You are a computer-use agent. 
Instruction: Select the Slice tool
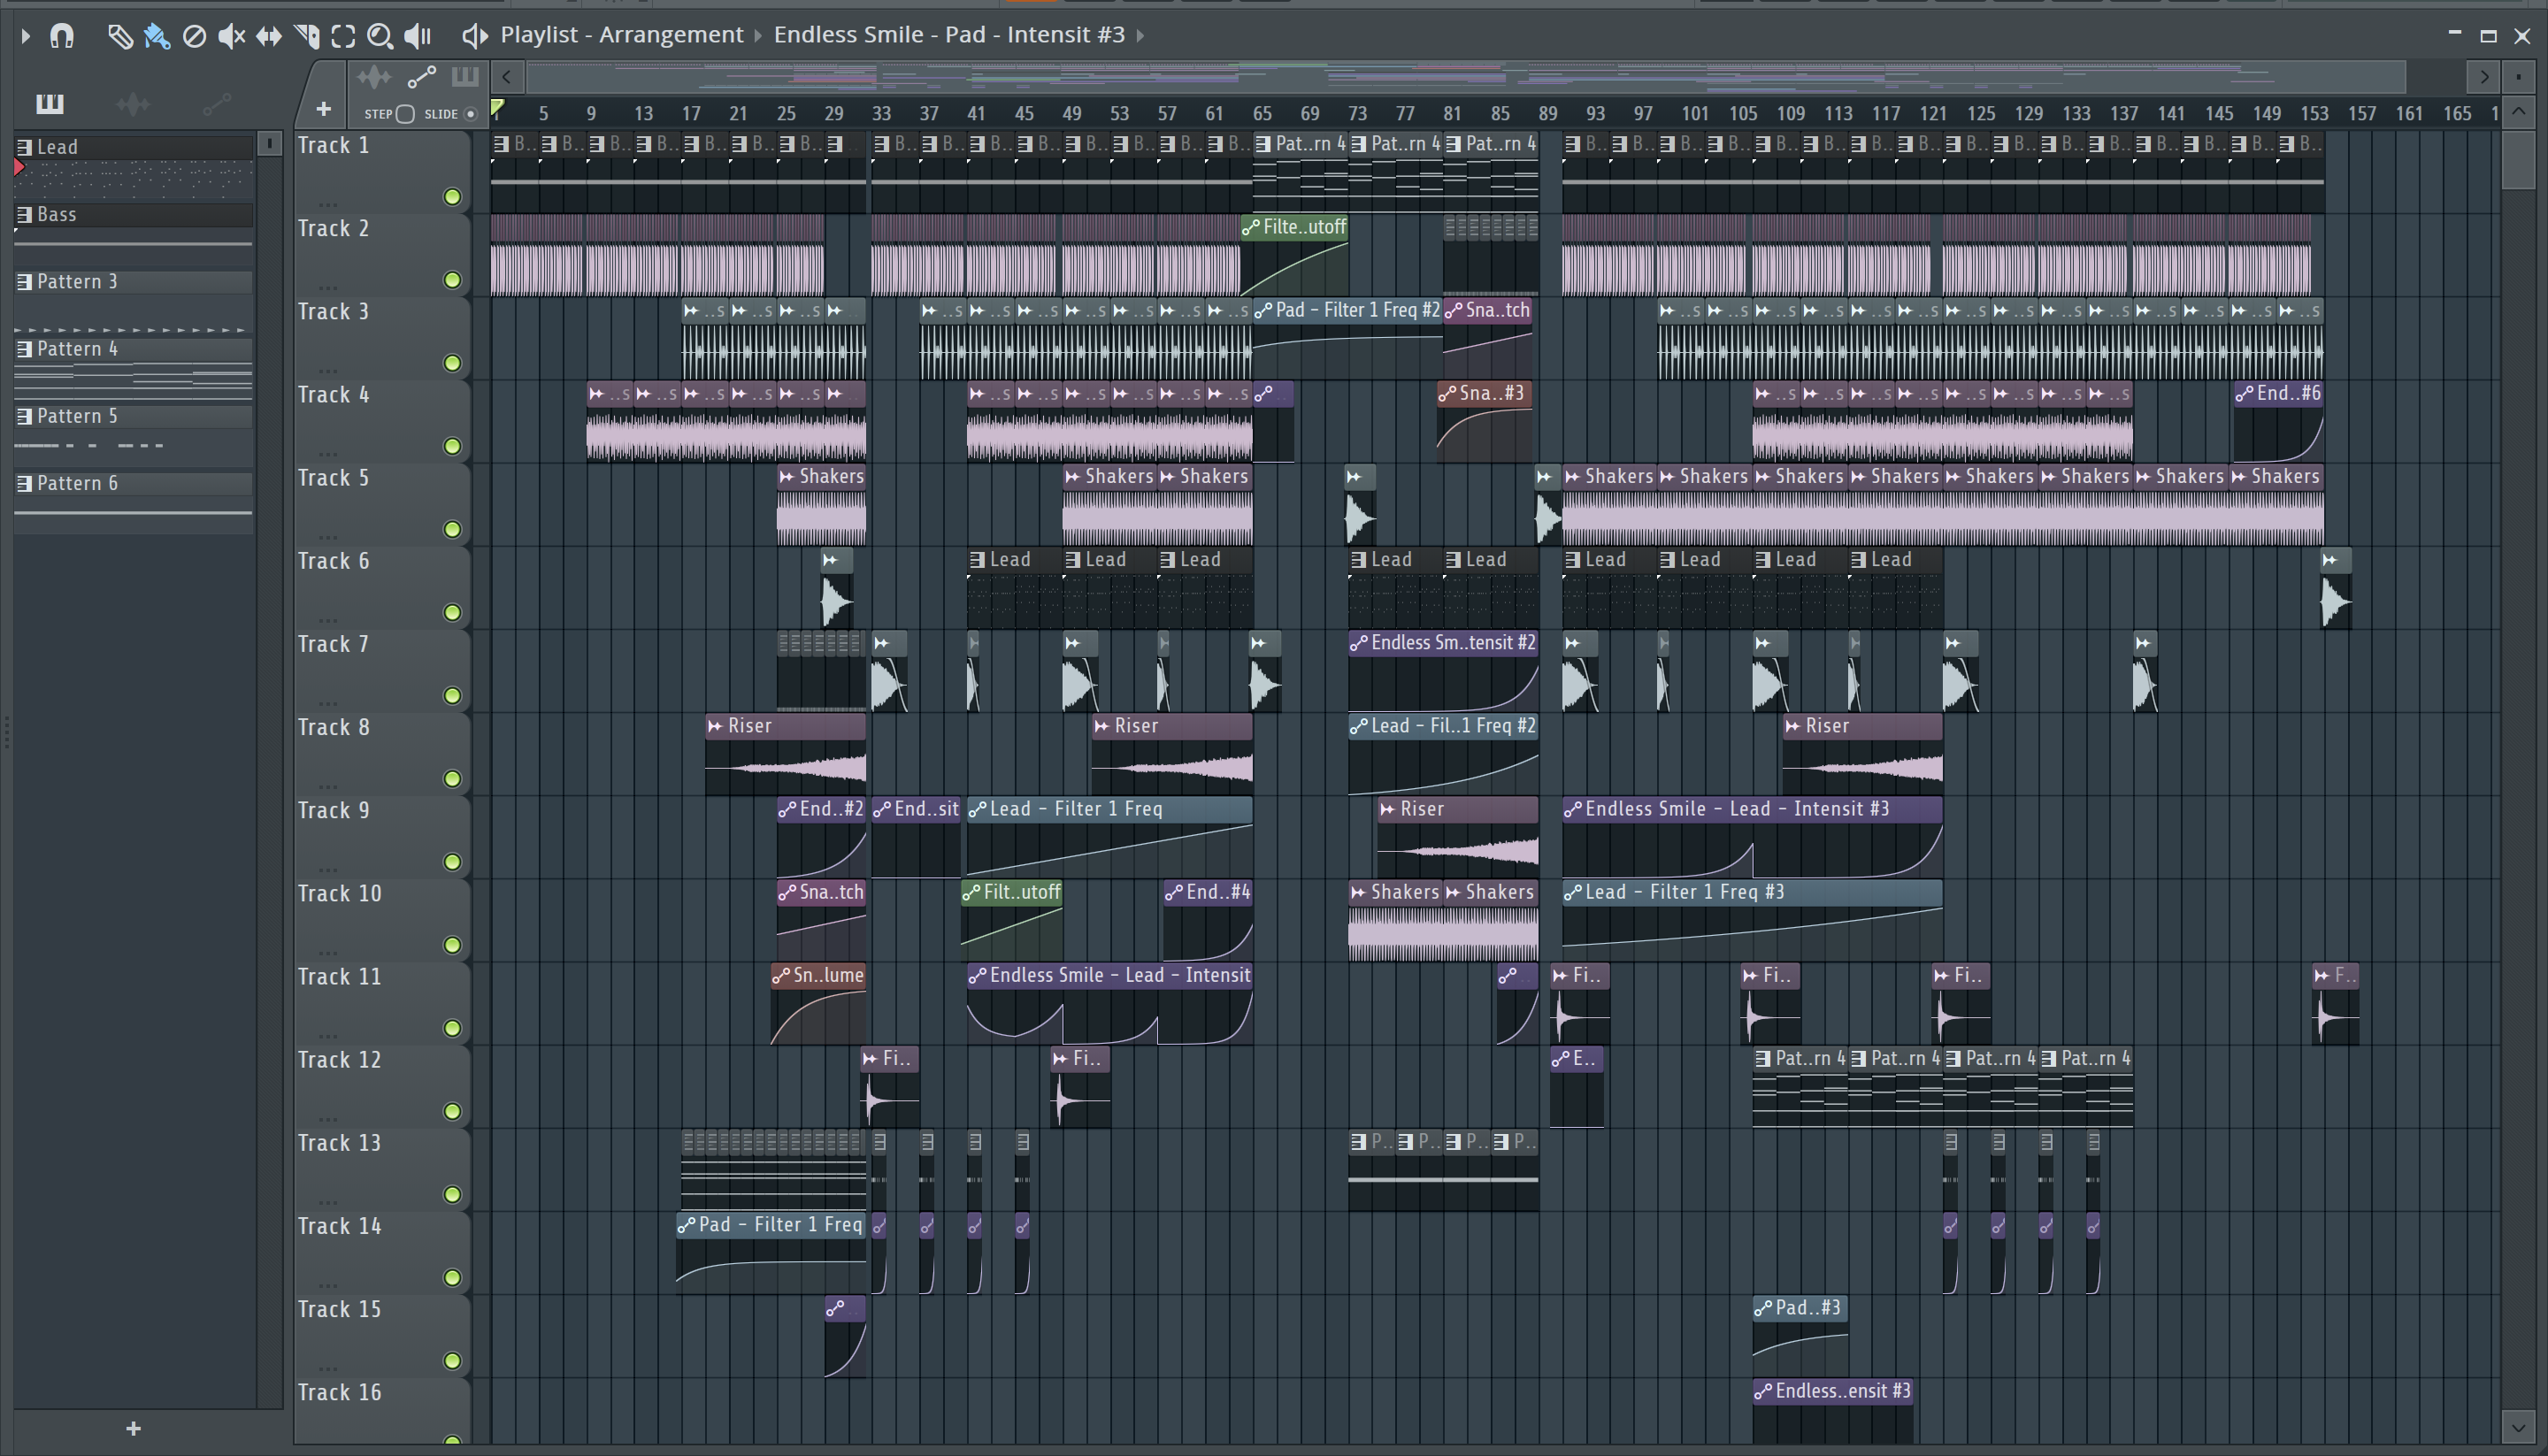(x=306, y=36)
